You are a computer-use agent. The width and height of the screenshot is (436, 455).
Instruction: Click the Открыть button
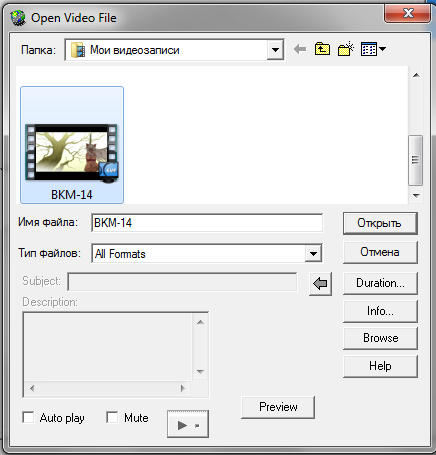tap(380, 223)
